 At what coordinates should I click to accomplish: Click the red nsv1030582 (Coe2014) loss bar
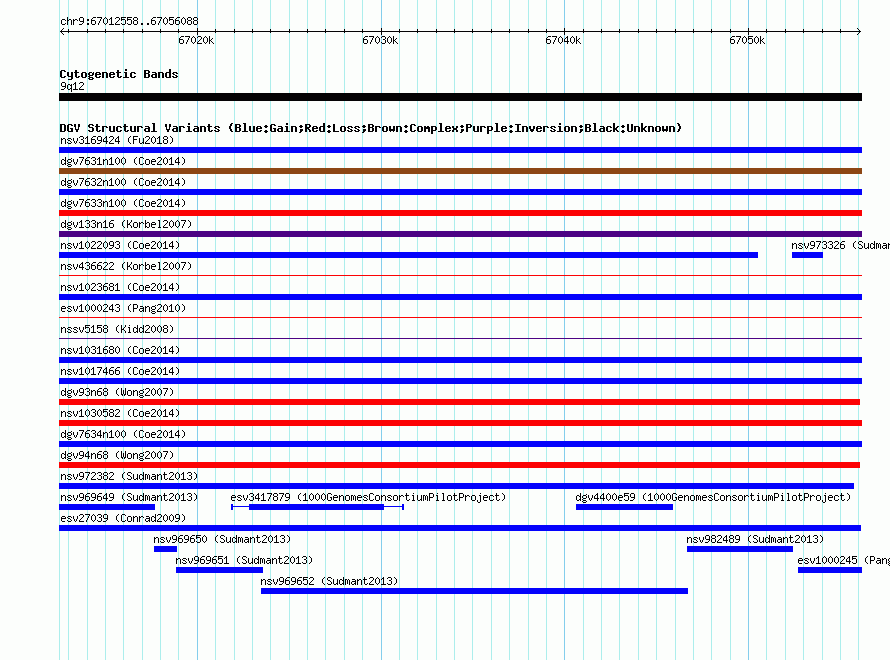pyautogui.click(x=460, y=423)
